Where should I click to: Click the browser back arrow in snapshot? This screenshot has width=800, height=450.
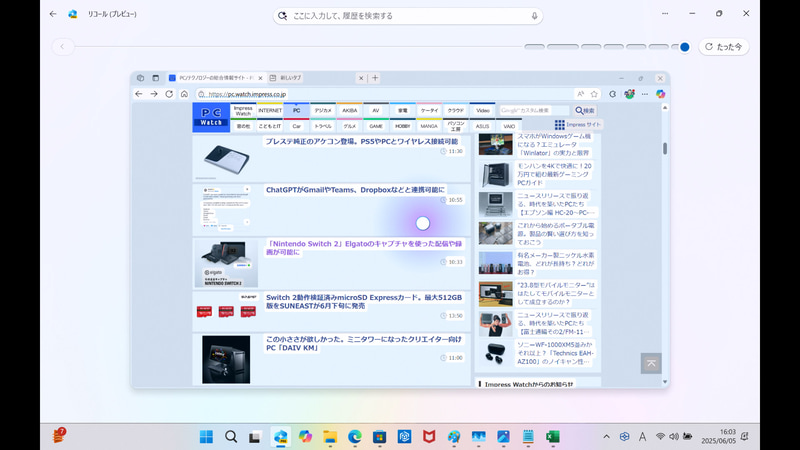click(x=139, y=94)
